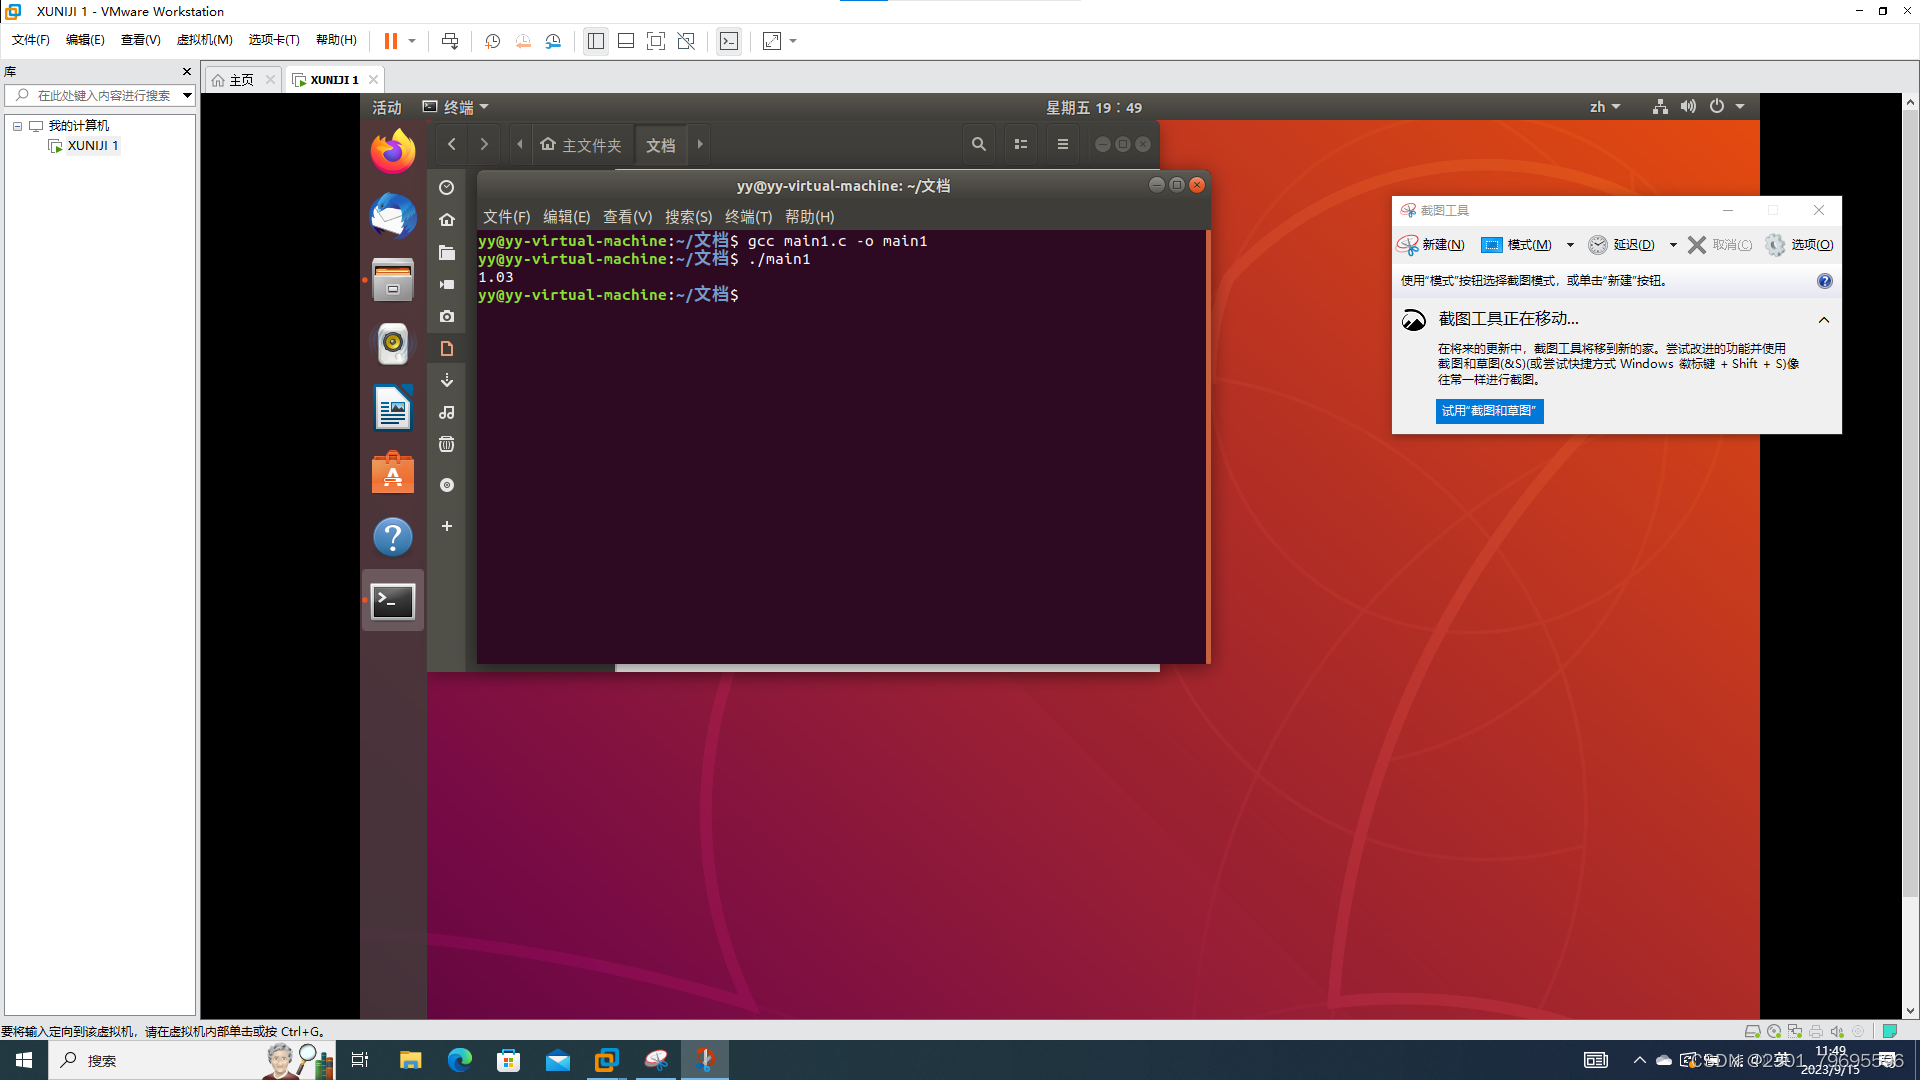Collapse the 我的计算机 tree node
The height and width of the screenshot is (1080, 1920).
point(17,126)
